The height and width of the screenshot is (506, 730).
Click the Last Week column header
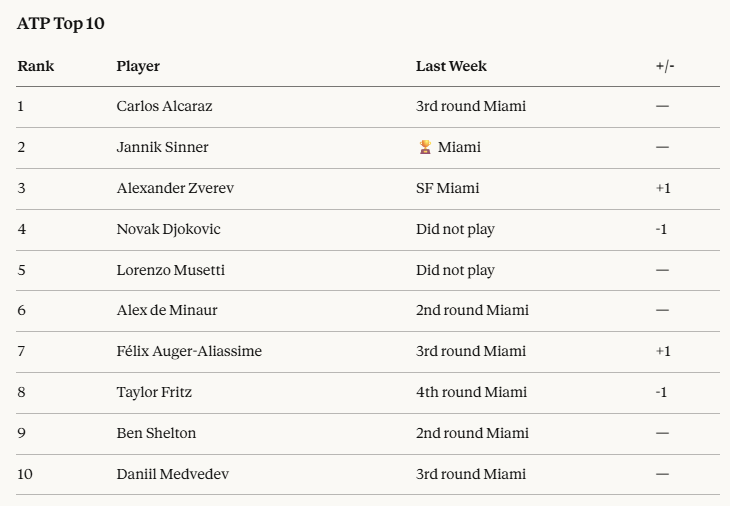[451, 66]
